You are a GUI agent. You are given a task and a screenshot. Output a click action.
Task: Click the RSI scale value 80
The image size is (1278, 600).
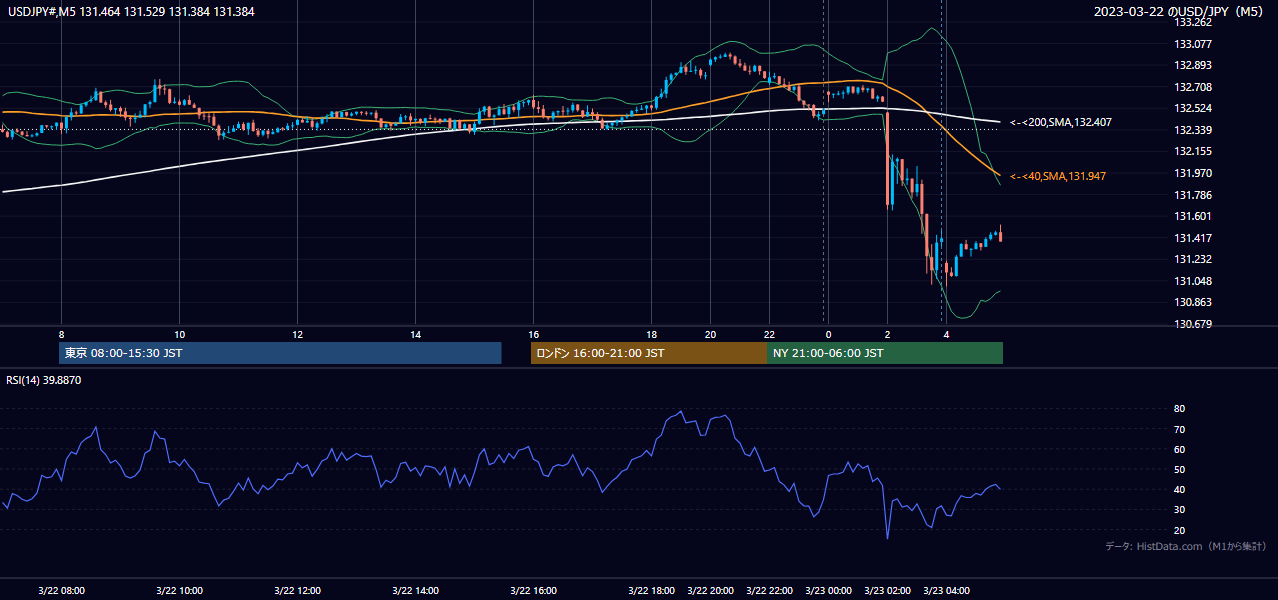(x=1179, y=409)
